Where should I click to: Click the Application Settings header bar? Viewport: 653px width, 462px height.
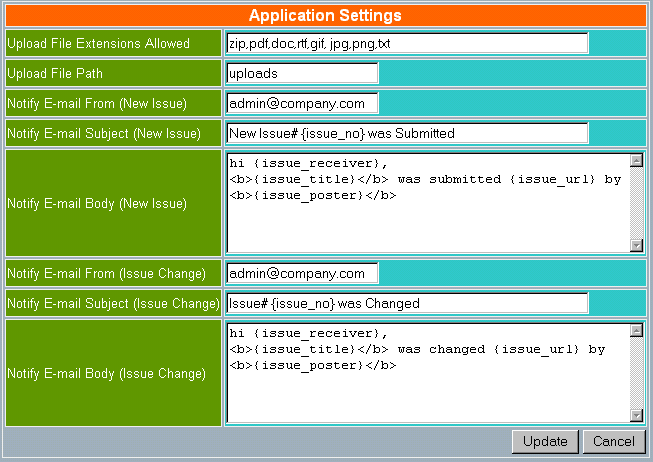point(325,15)
